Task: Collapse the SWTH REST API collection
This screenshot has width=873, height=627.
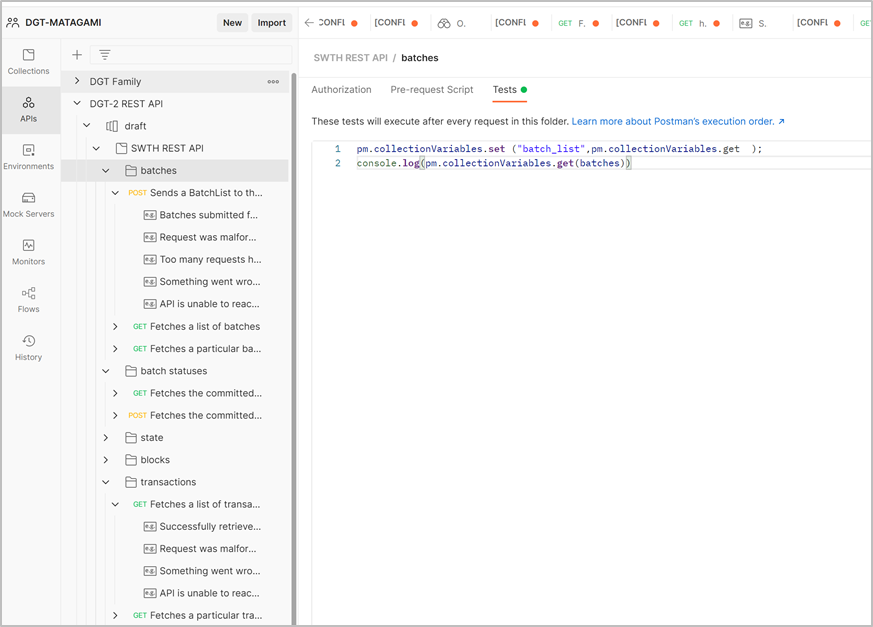Action: [x=96, y=148]
